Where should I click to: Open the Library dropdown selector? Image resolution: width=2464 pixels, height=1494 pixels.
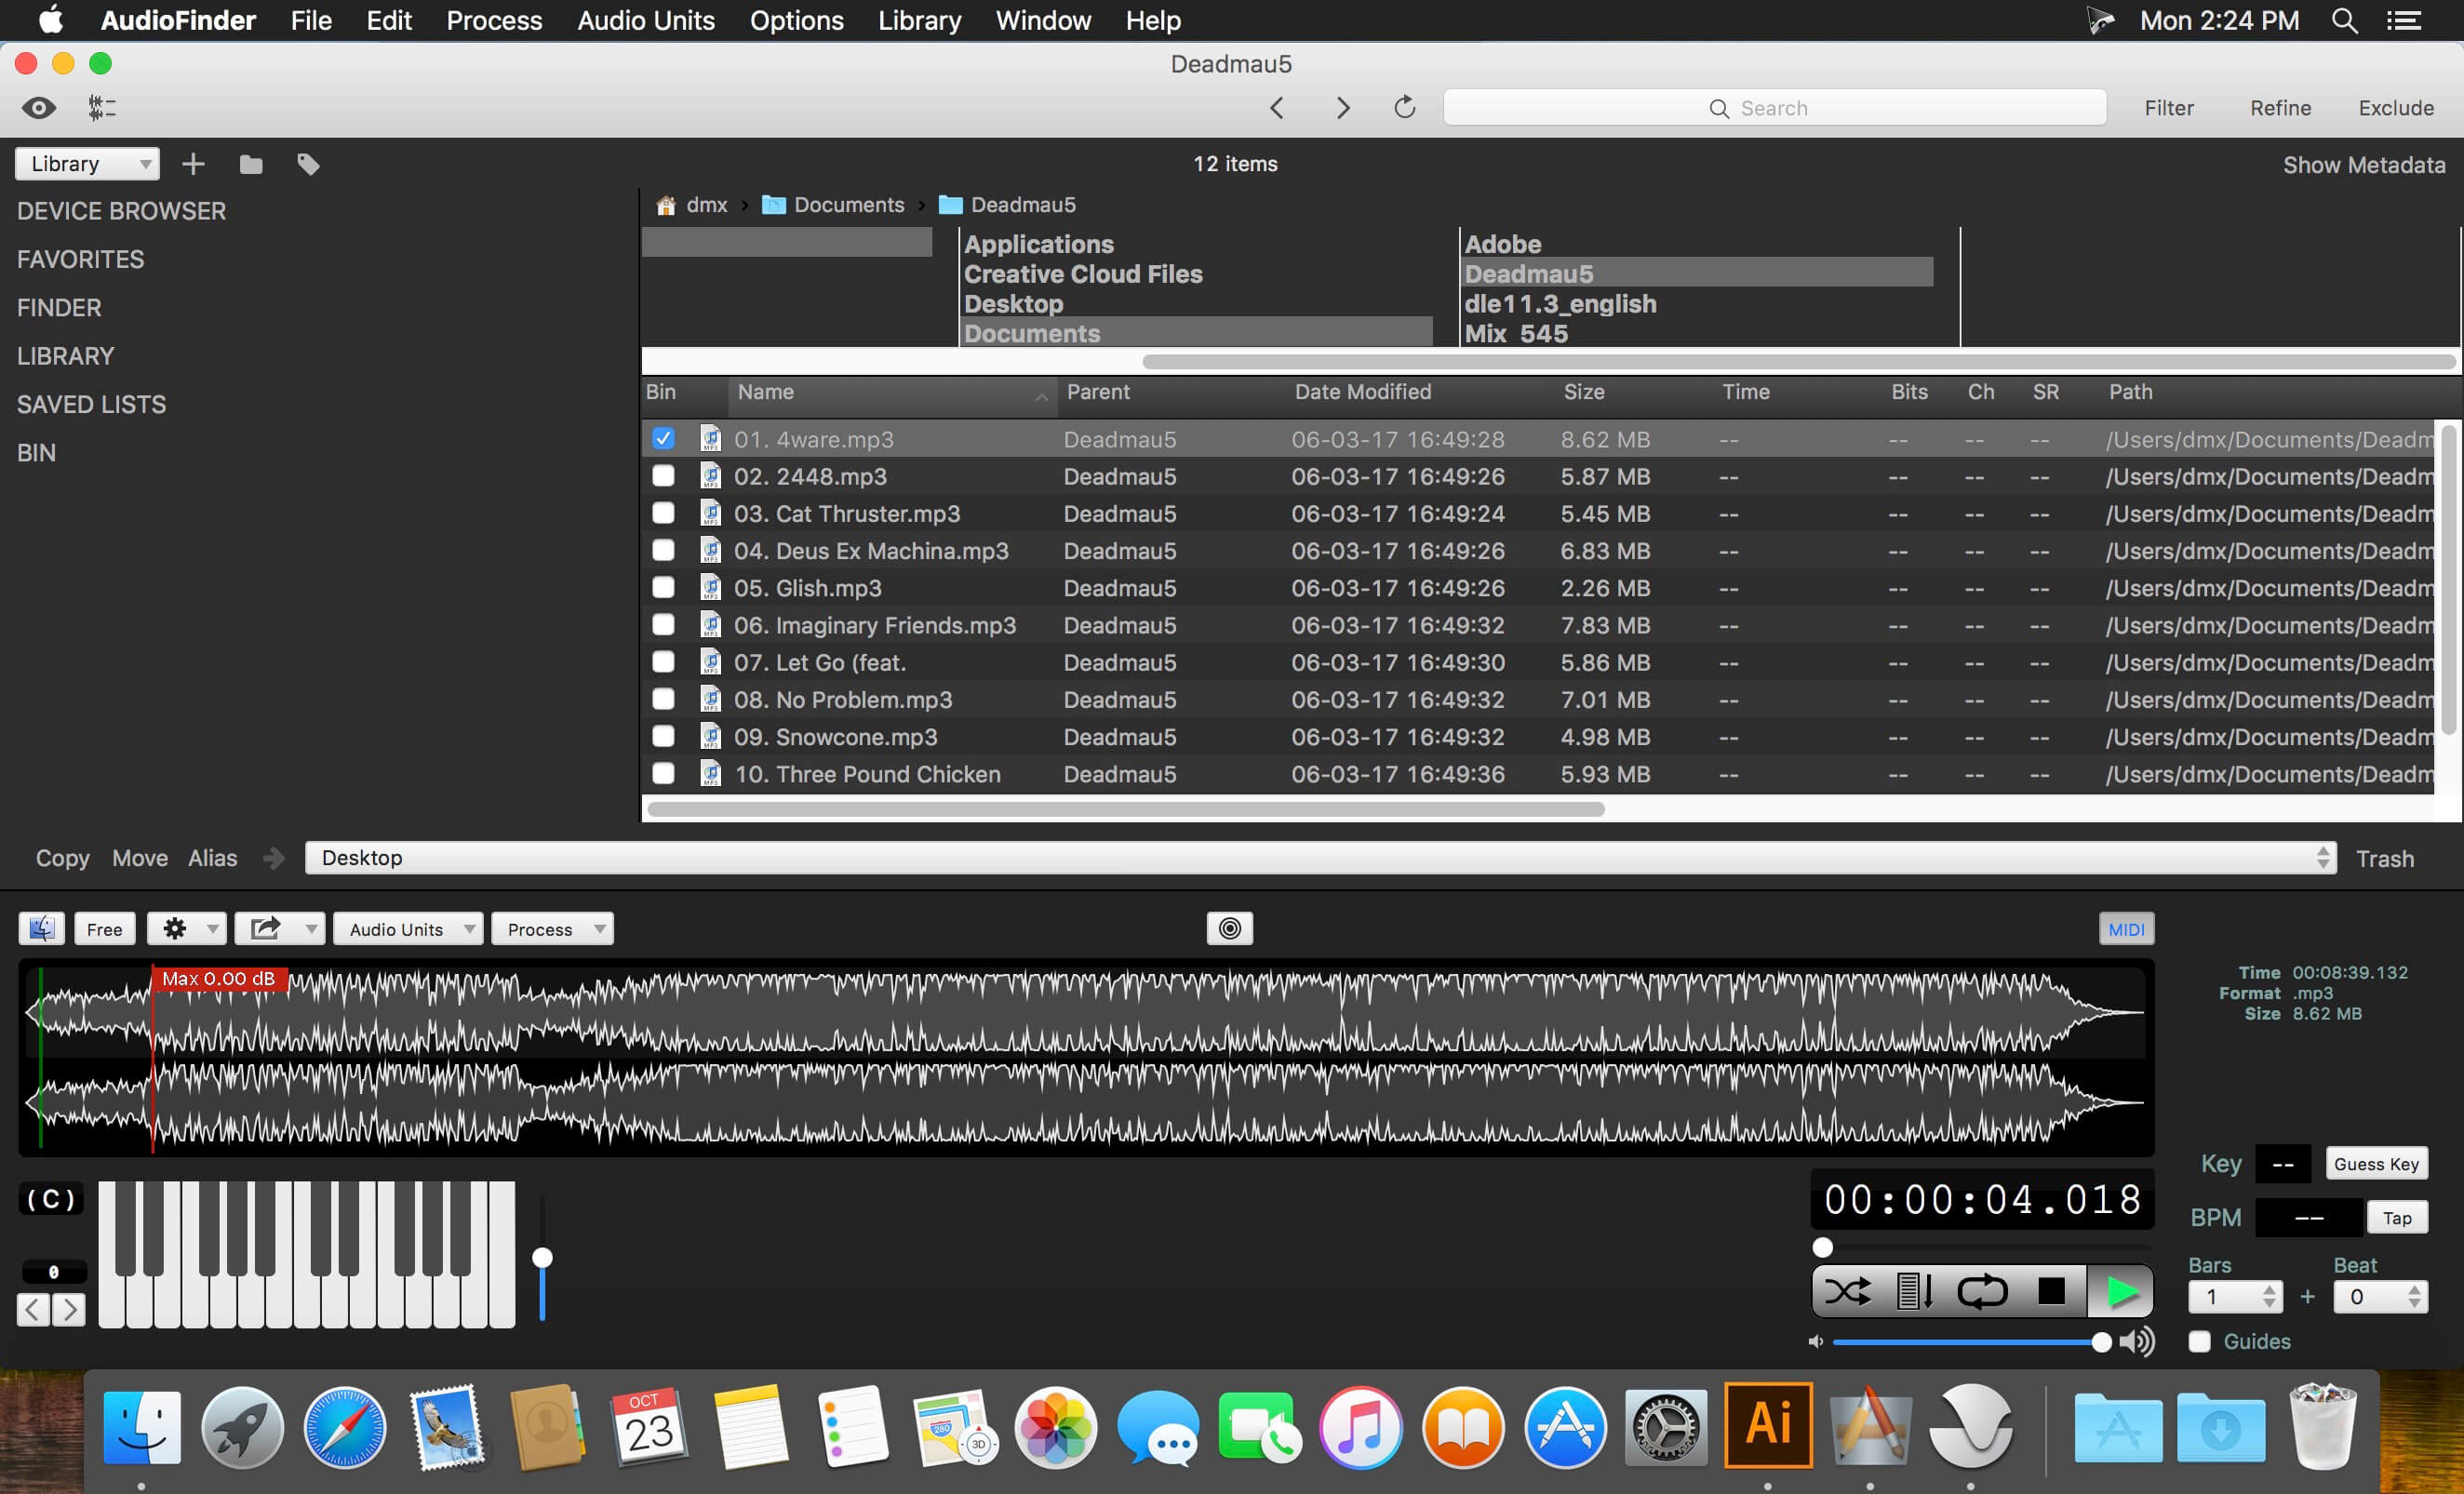pyautogui.click(x=88, y=164)
